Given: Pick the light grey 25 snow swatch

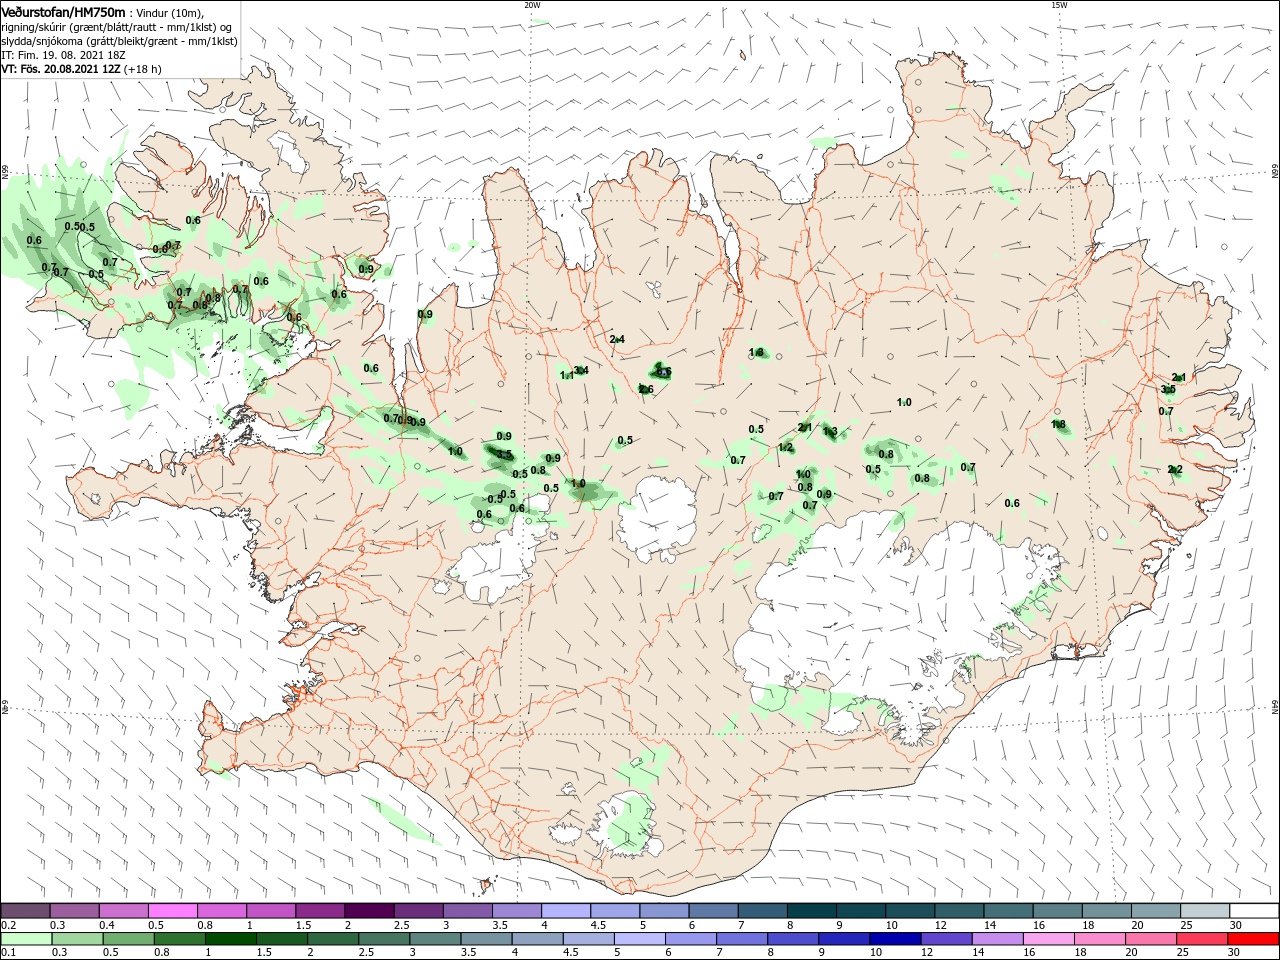Looking at the screenshot, I should point(1205,911).
